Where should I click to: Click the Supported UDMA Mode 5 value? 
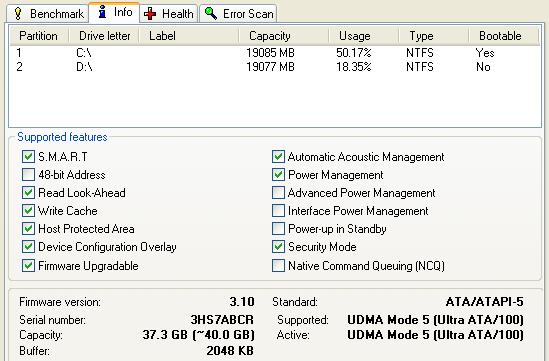[436, 320]
